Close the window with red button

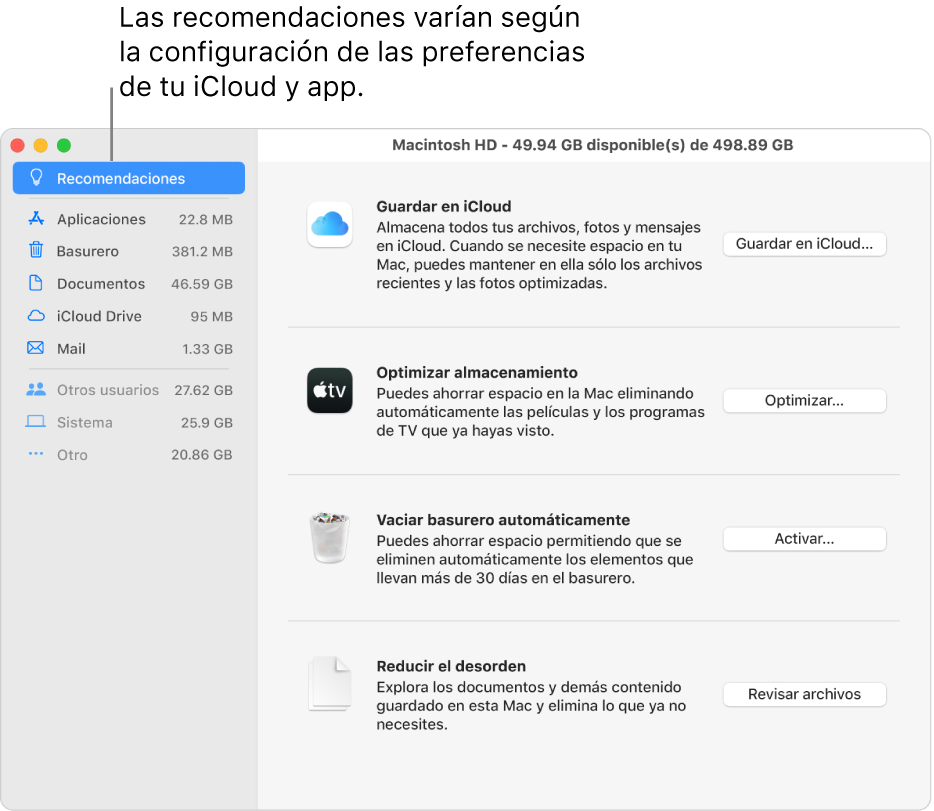pyautogui.click(x=18, y=145)
